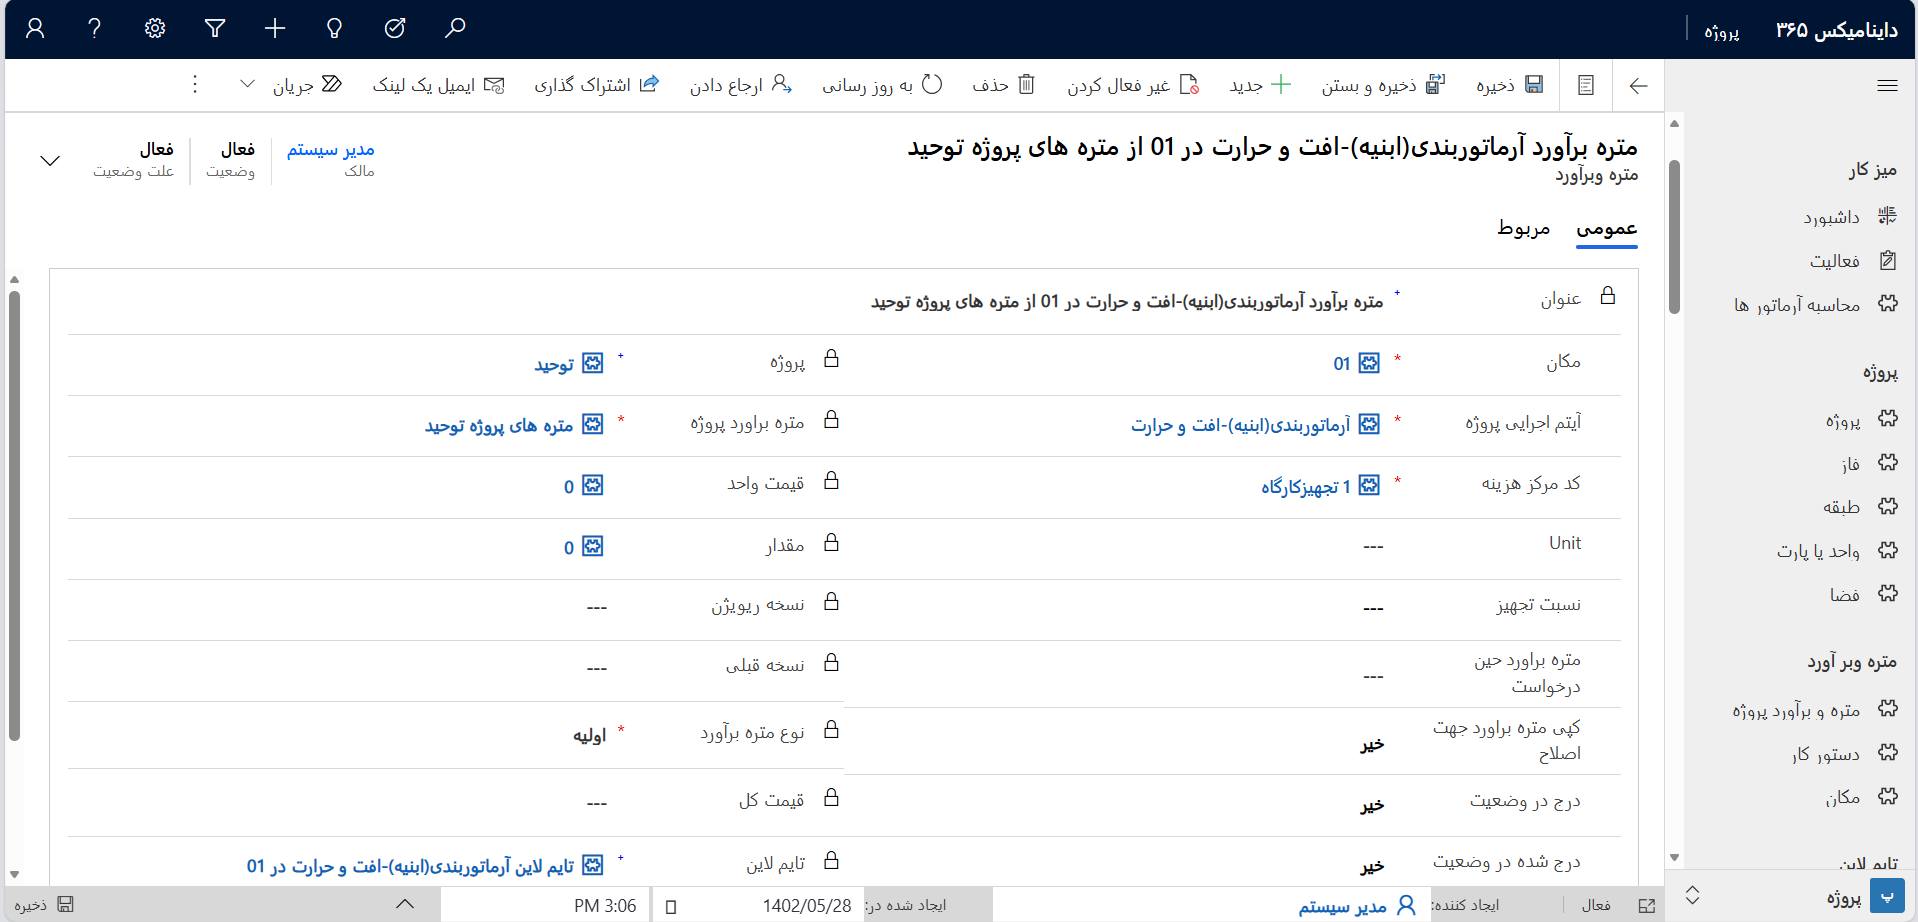1918x922 pixels.
Task: Open the جریان flow dropdown arrow
Action: tap(247, 85)
